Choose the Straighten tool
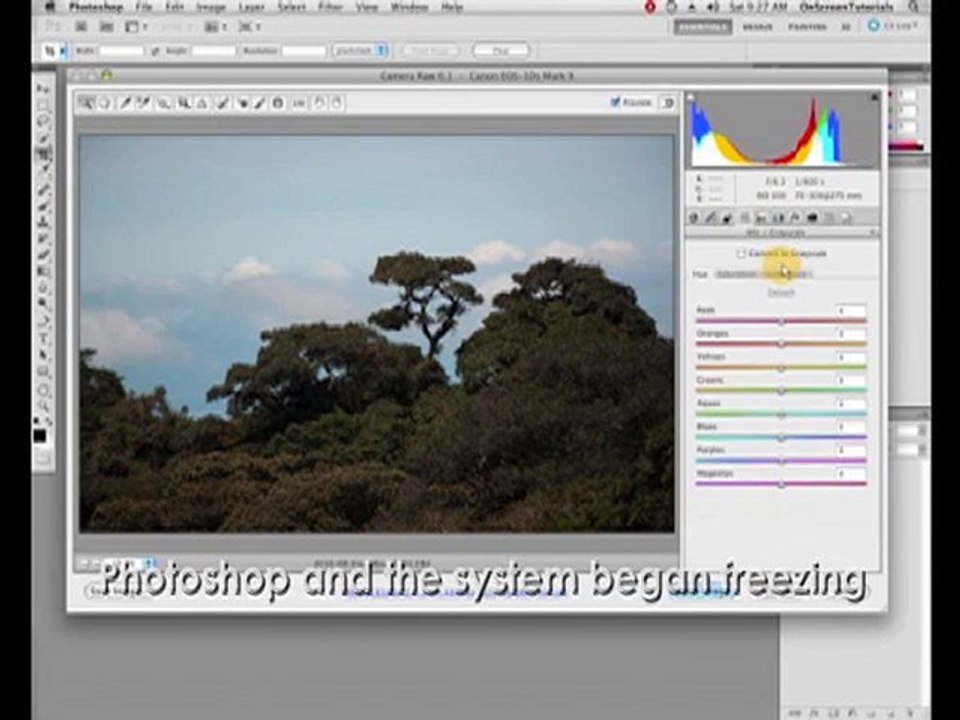Image resolution: width=960 pixels, height=720 pixels. [x=202, y=103]
